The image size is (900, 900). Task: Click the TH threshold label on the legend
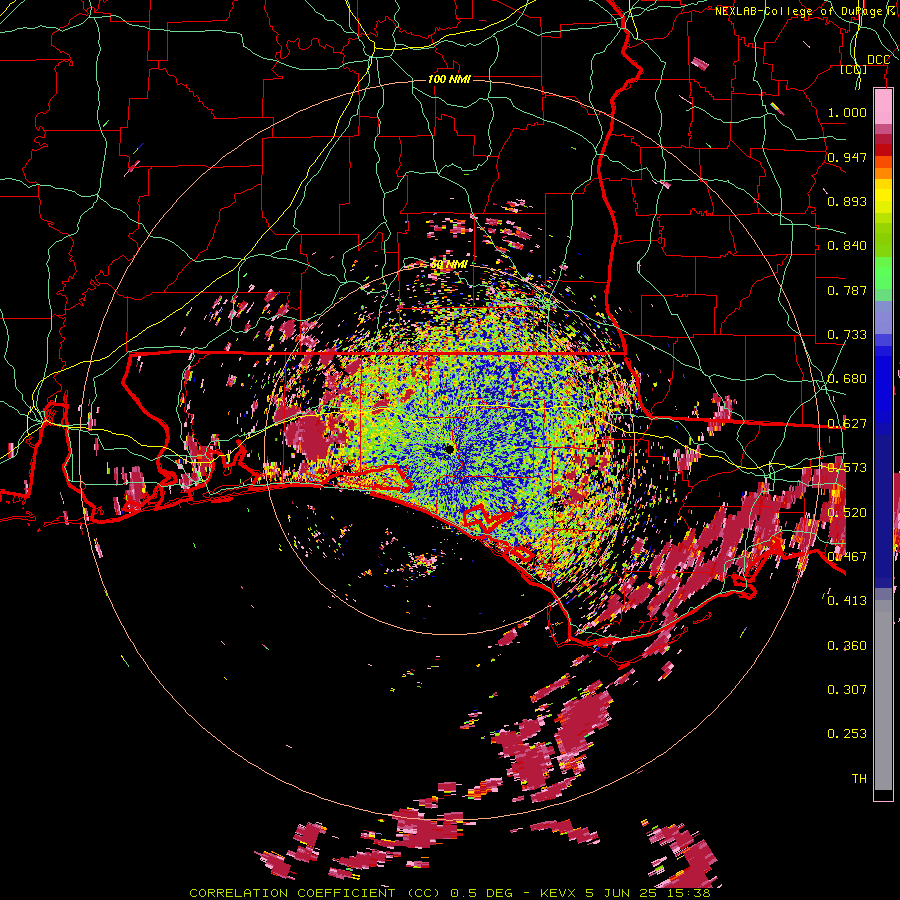[859, 778]
